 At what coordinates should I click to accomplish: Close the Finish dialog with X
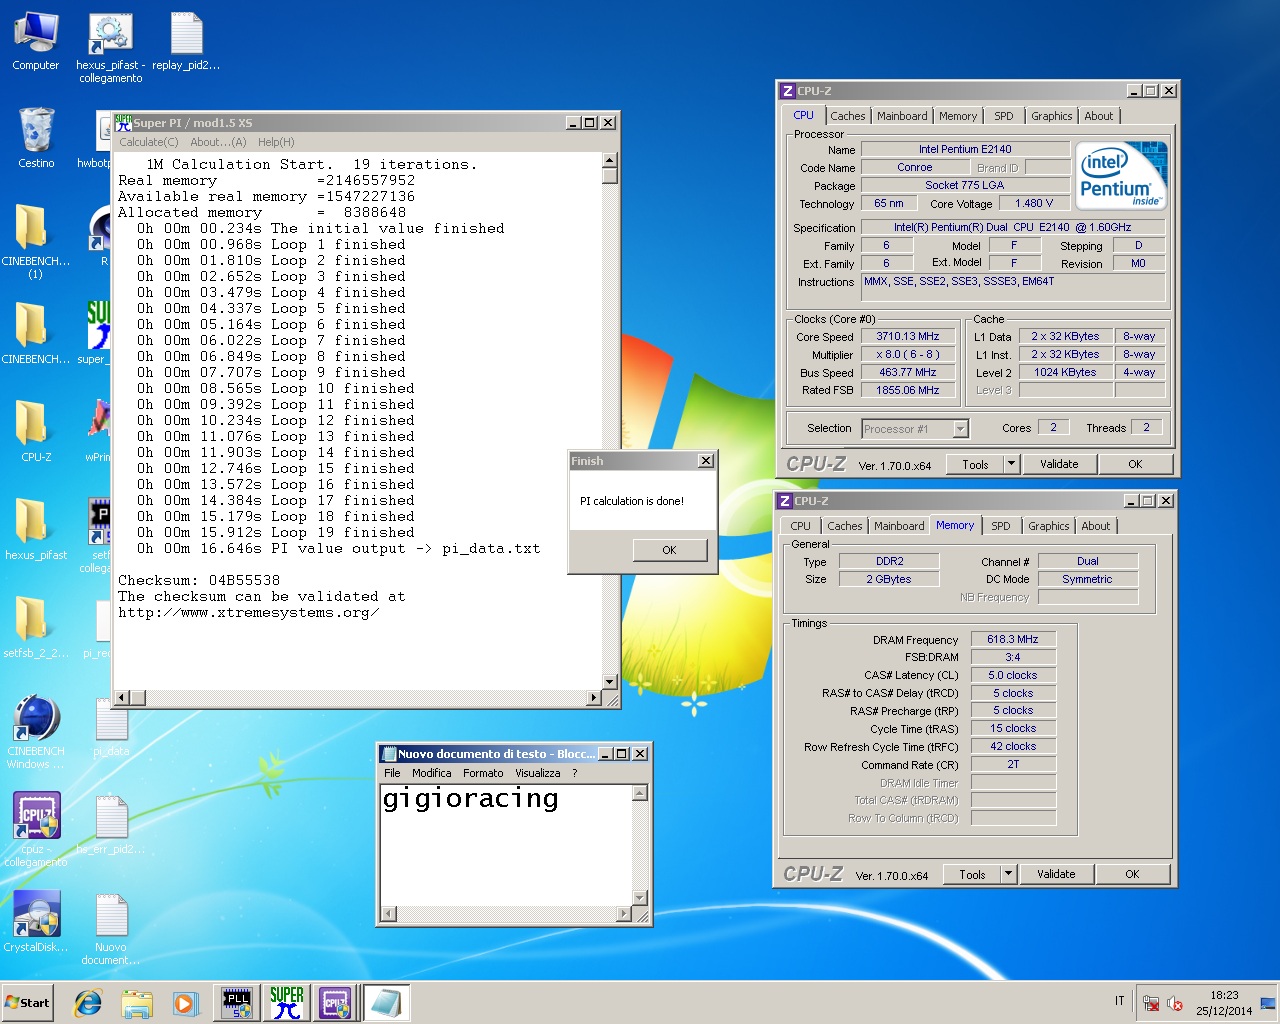pyautogui.click(x=706, y=461)
